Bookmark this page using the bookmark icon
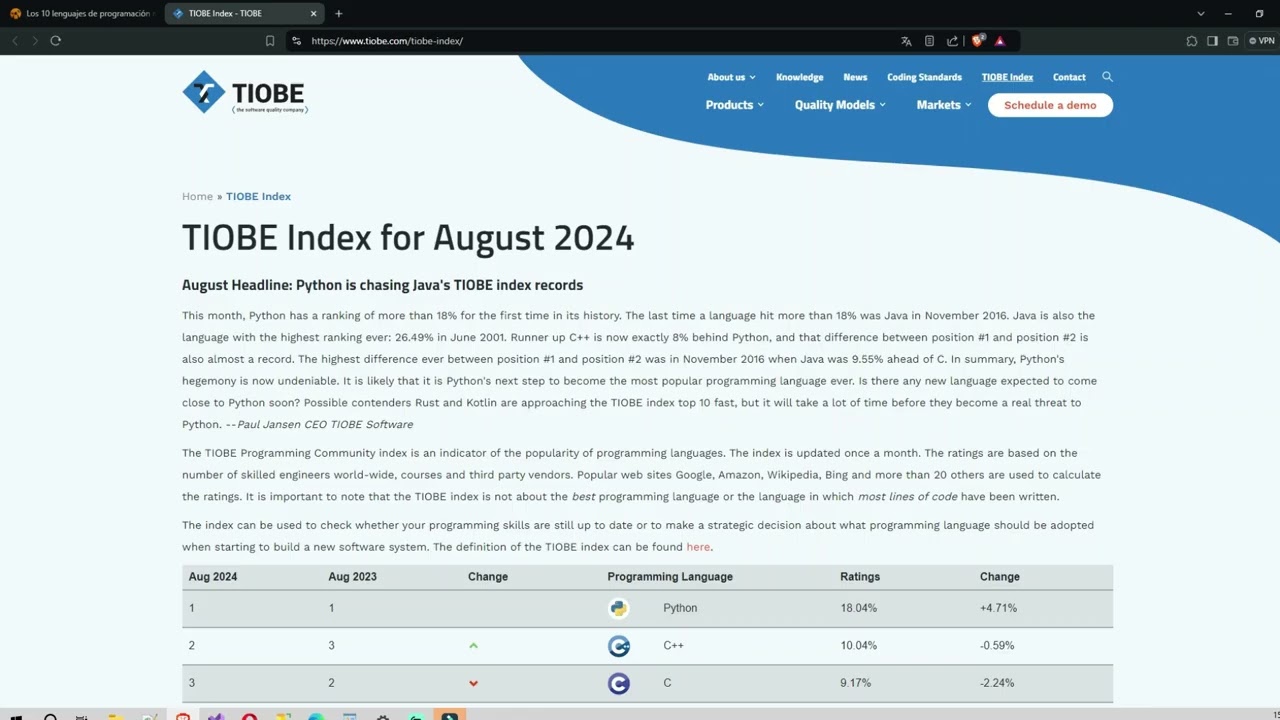 [270, 41]
